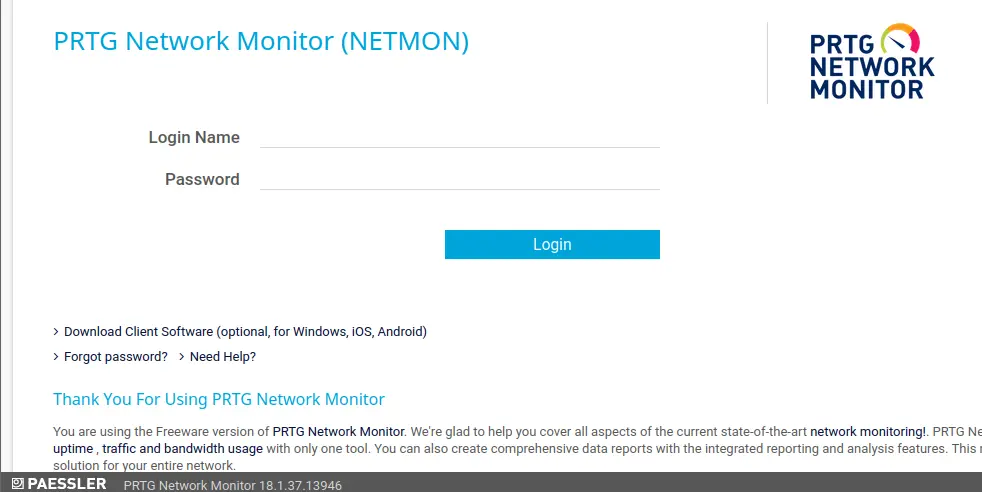Open the Forgot password? link
This screenshot has width=982, height=492.
pyautogui.click(x=116, y=357)
